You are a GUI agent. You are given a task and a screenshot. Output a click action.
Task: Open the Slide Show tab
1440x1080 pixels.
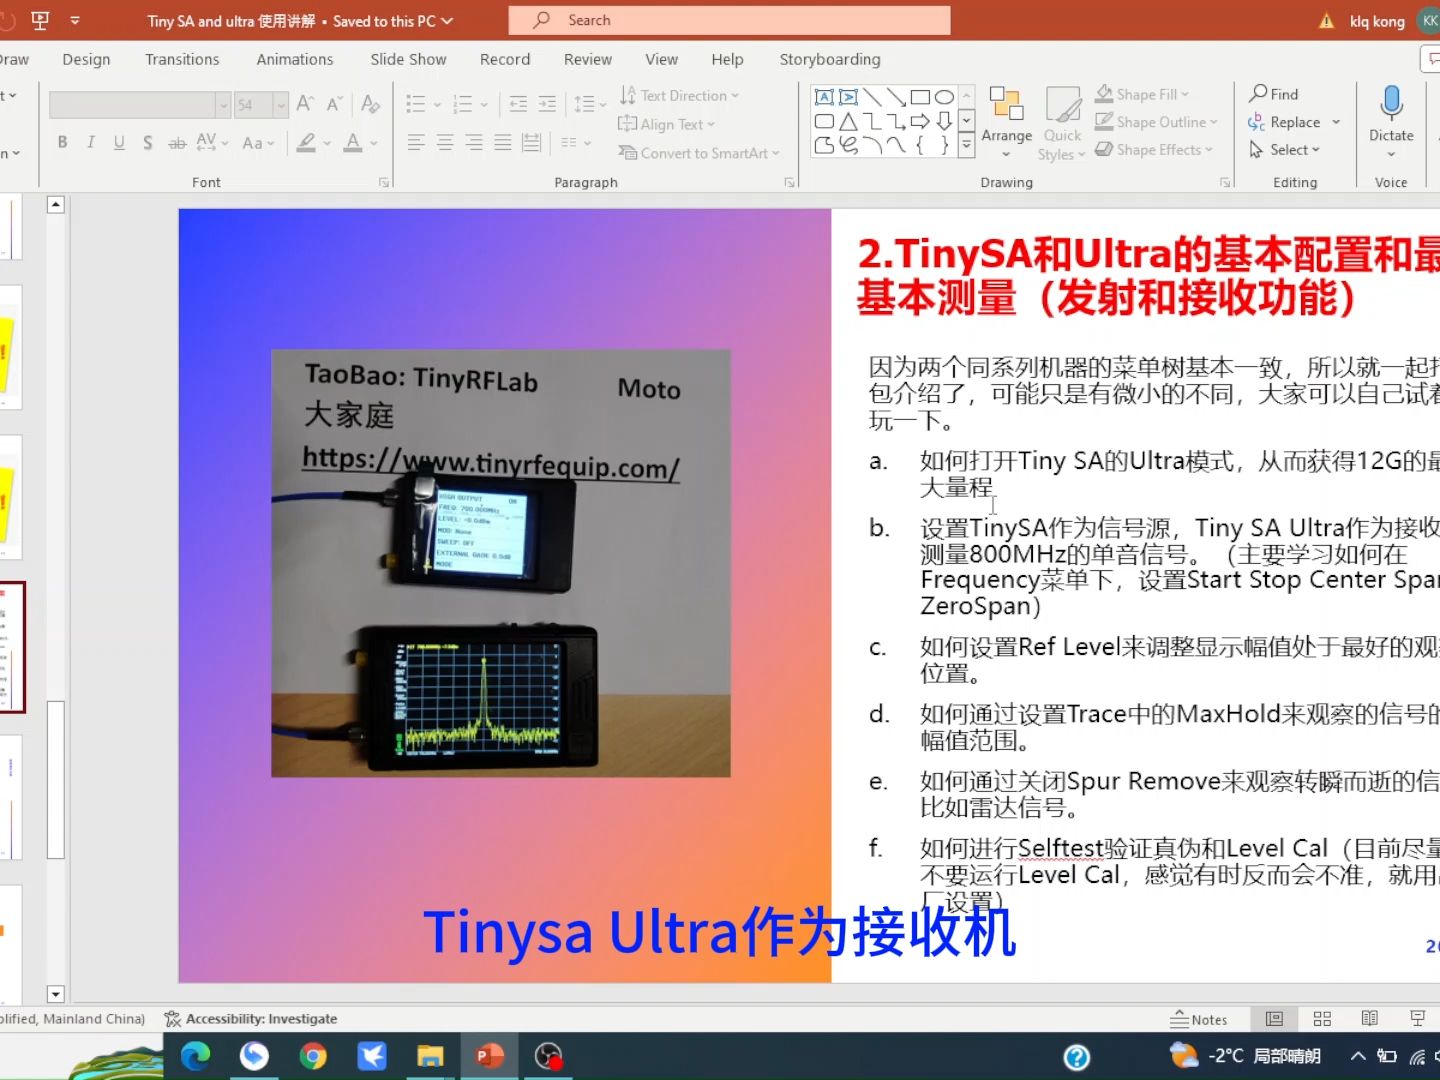[408, 59]
